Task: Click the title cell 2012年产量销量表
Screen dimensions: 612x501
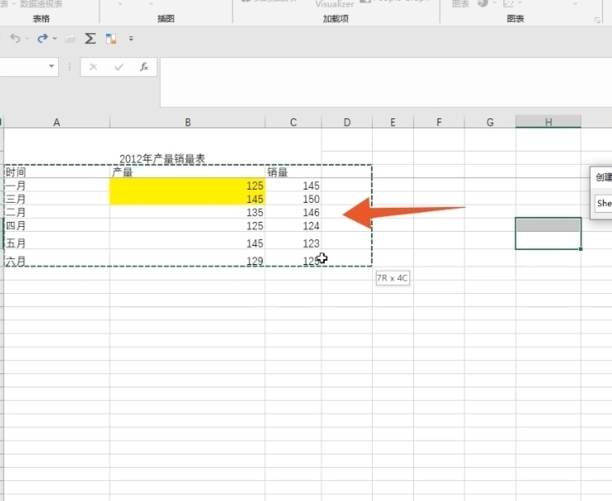Action: (162, 159)
